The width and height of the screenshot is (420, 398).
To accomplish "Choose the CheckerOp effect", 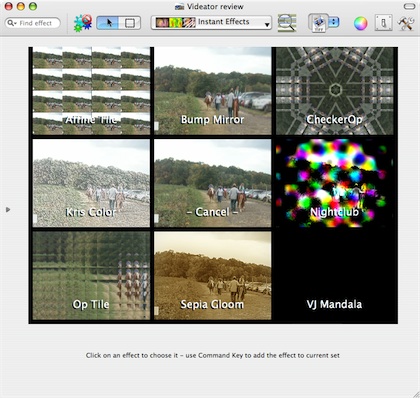I will (335, 91).
